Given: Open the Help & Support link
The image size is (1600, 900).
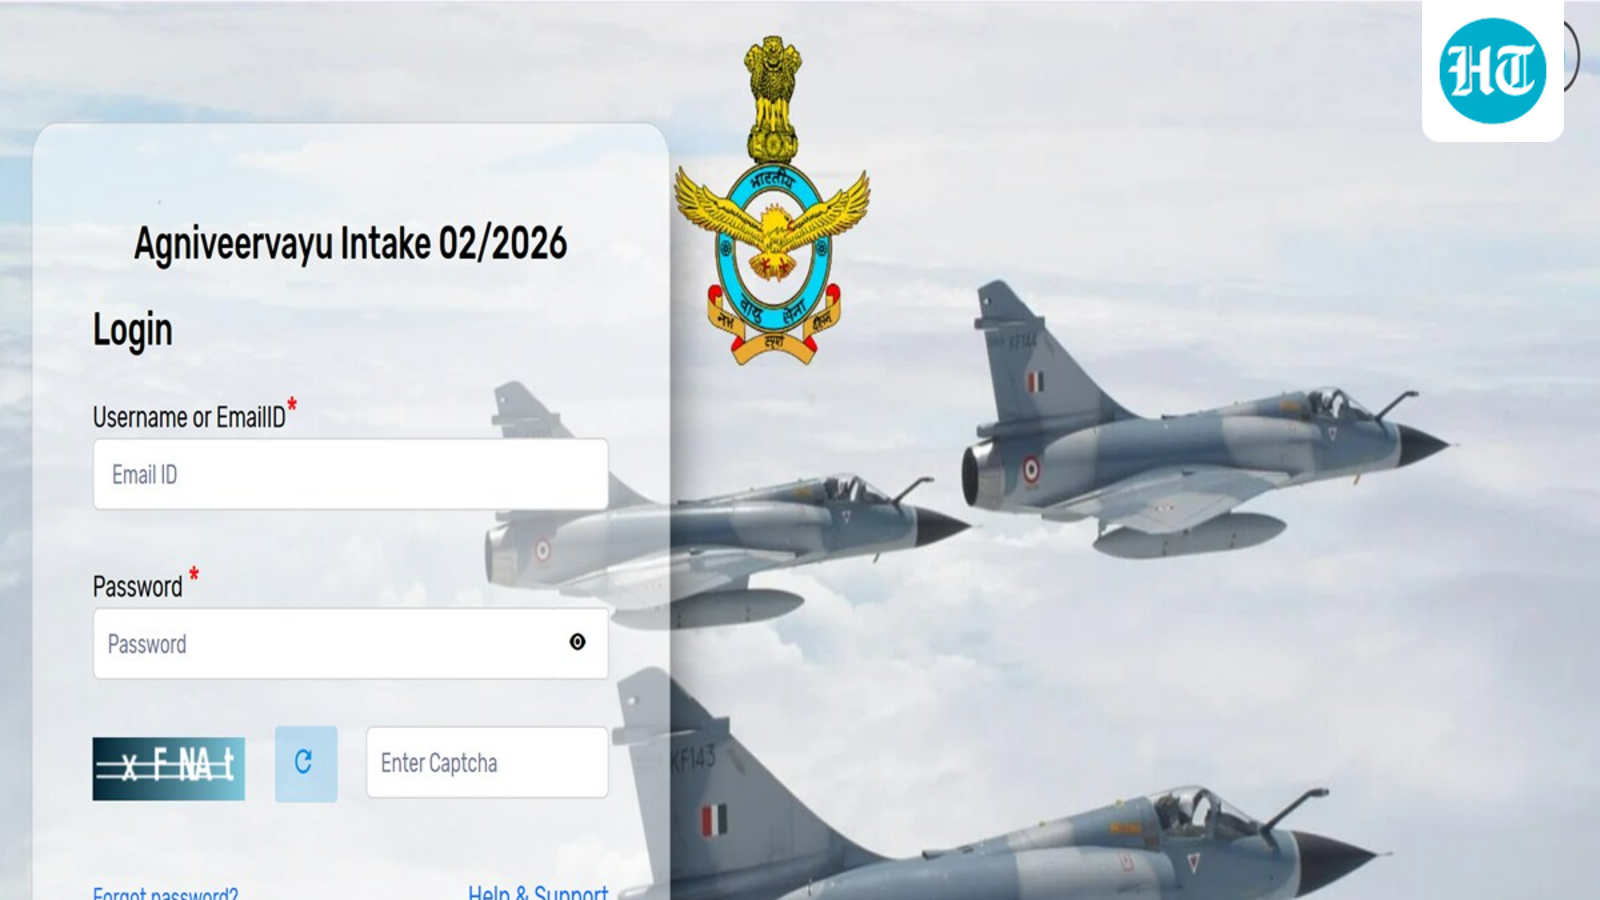Looking at the screenshot, I should [538, 892].
